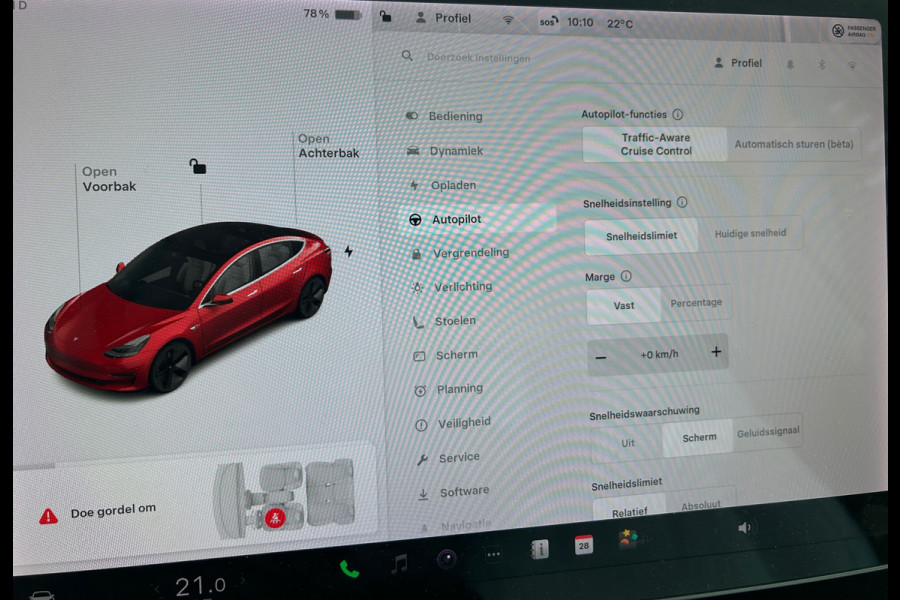Open the Service settings menu
Viewport: 900px width, 600px height.
(x=448, y=458)
